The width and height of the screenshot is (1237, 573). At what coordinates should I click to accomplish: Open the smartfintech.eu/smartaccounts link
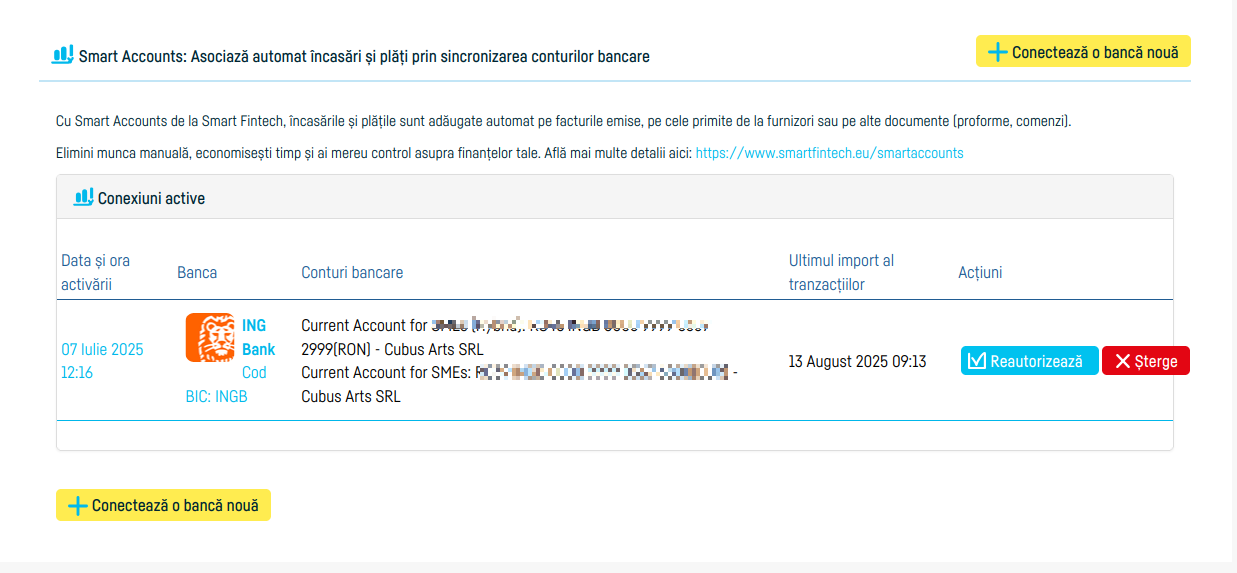tap(829, 153)
